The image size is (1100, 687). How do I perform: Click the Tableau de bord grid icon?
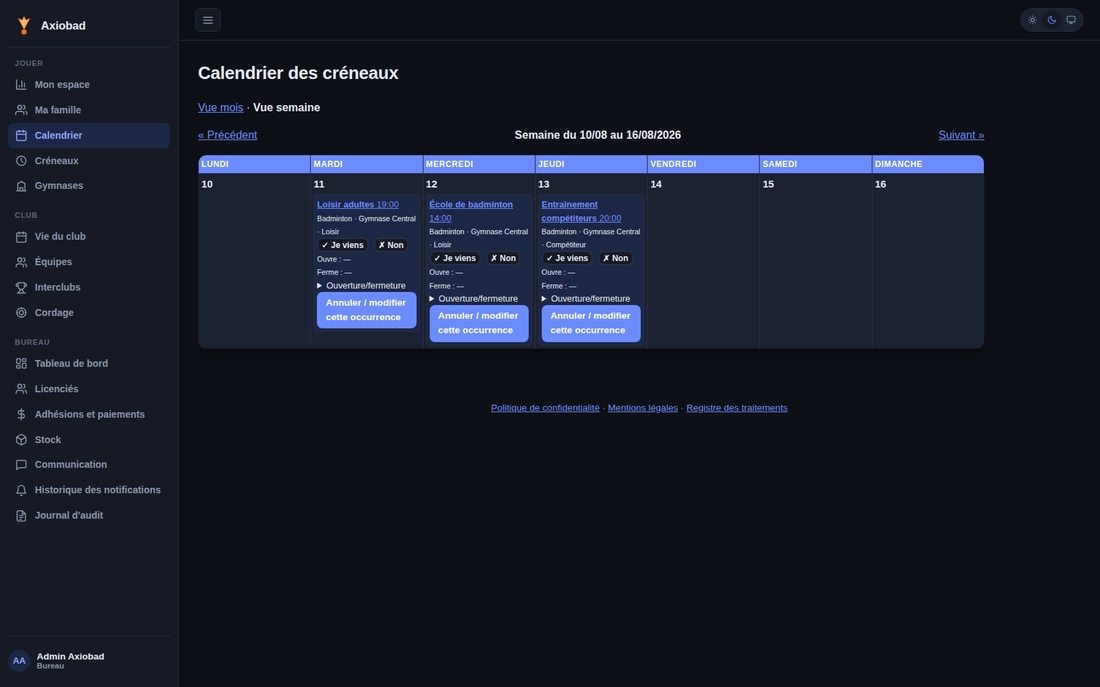click(21, 363)
